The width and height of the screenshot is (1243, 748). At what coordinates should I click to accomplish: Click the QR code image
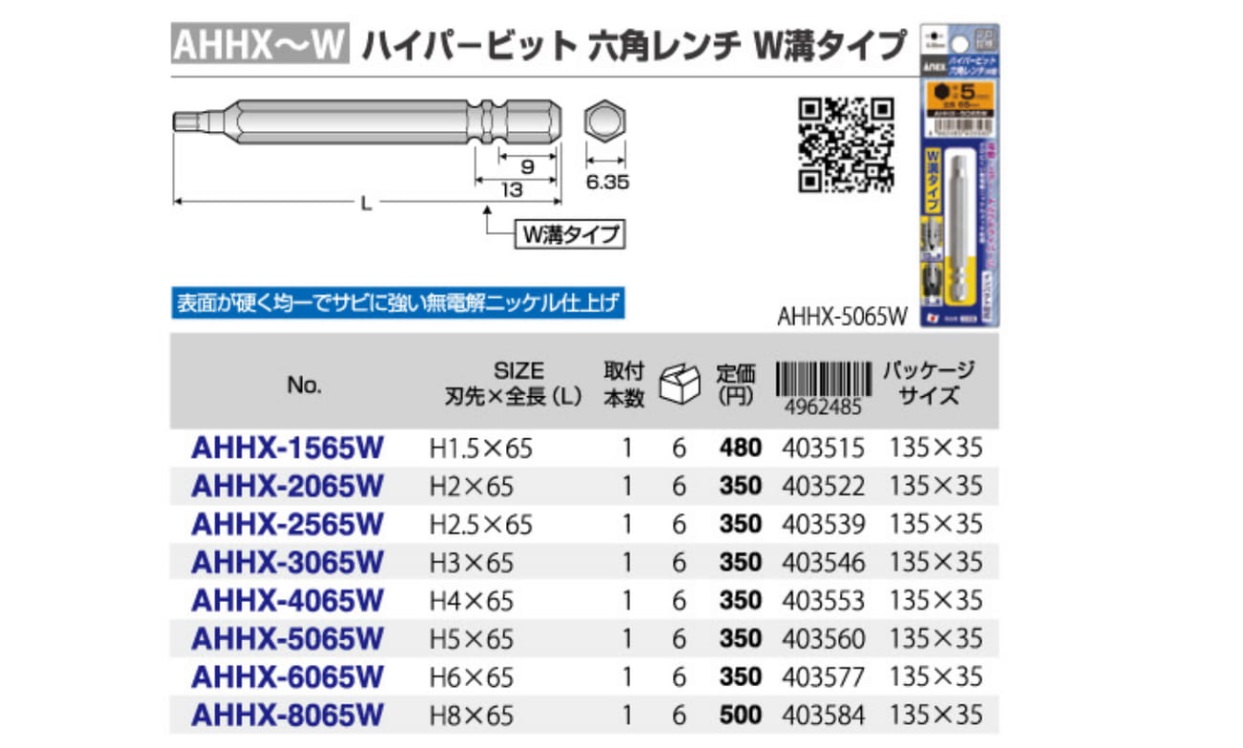click(846, 144)
